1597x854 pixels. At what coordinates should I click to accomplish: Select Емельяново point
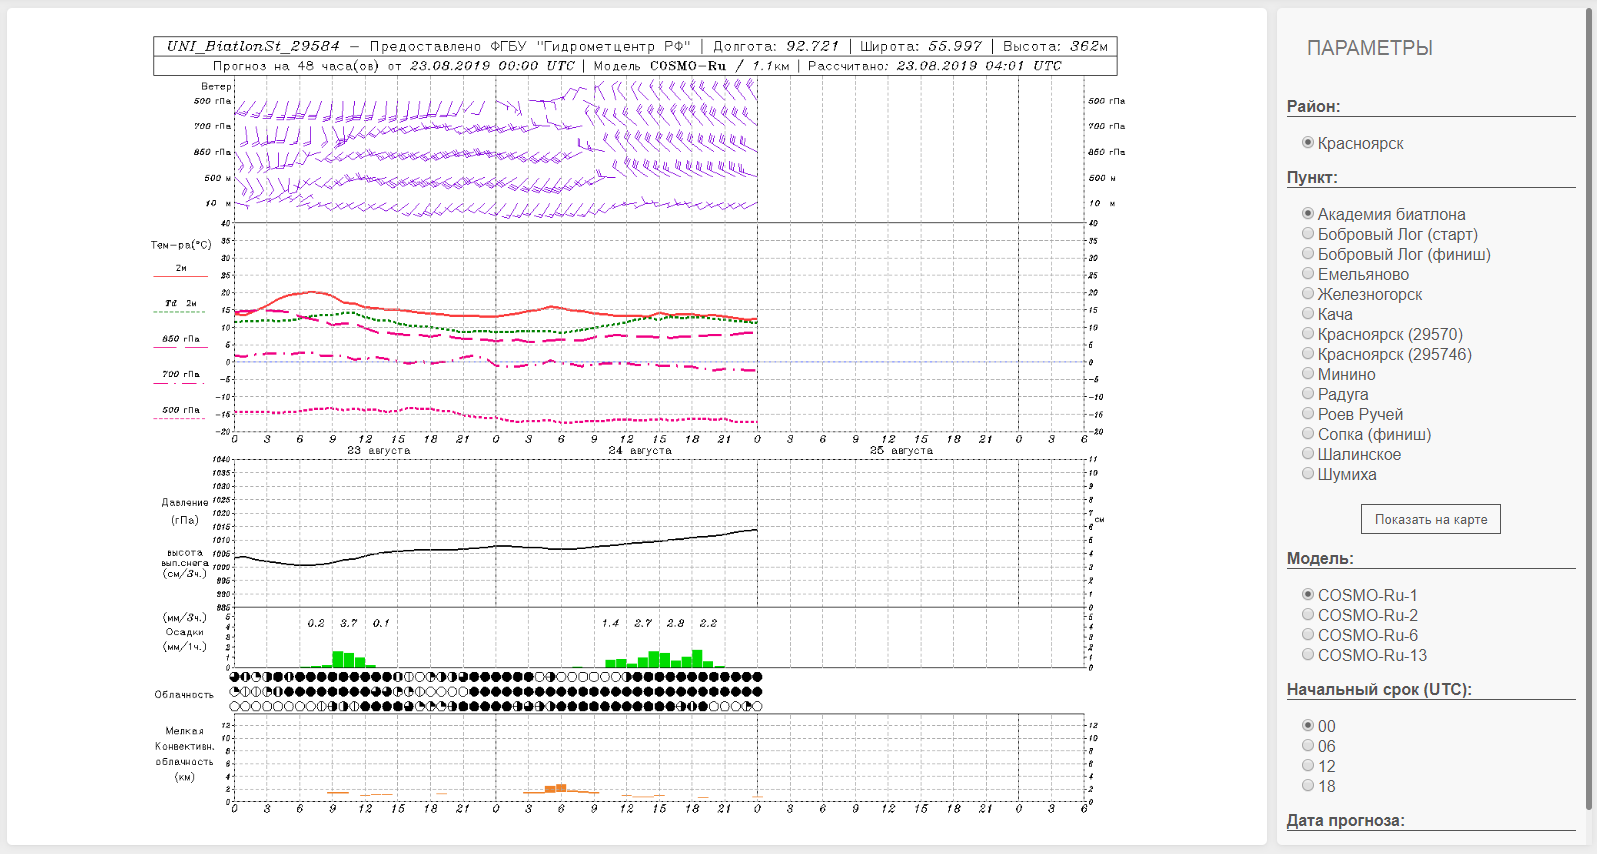point(1308,274)
